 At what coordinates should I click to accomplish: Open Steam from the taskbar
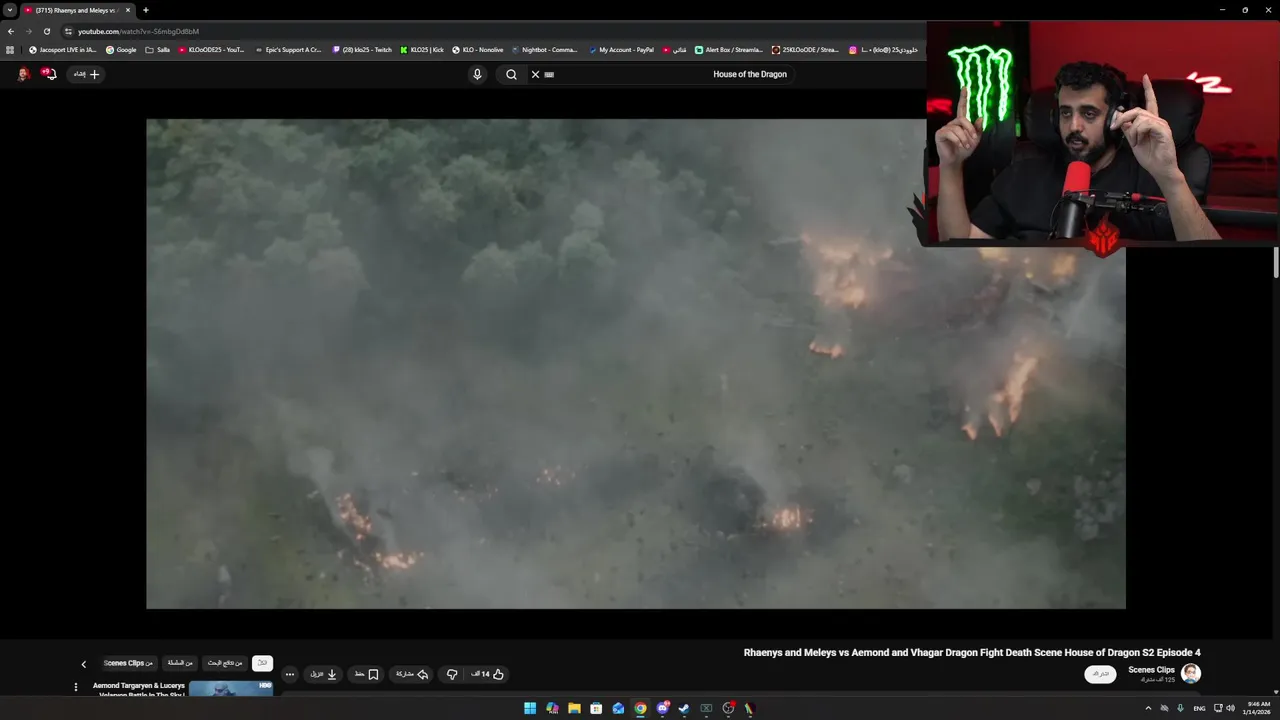click(684, 708)
